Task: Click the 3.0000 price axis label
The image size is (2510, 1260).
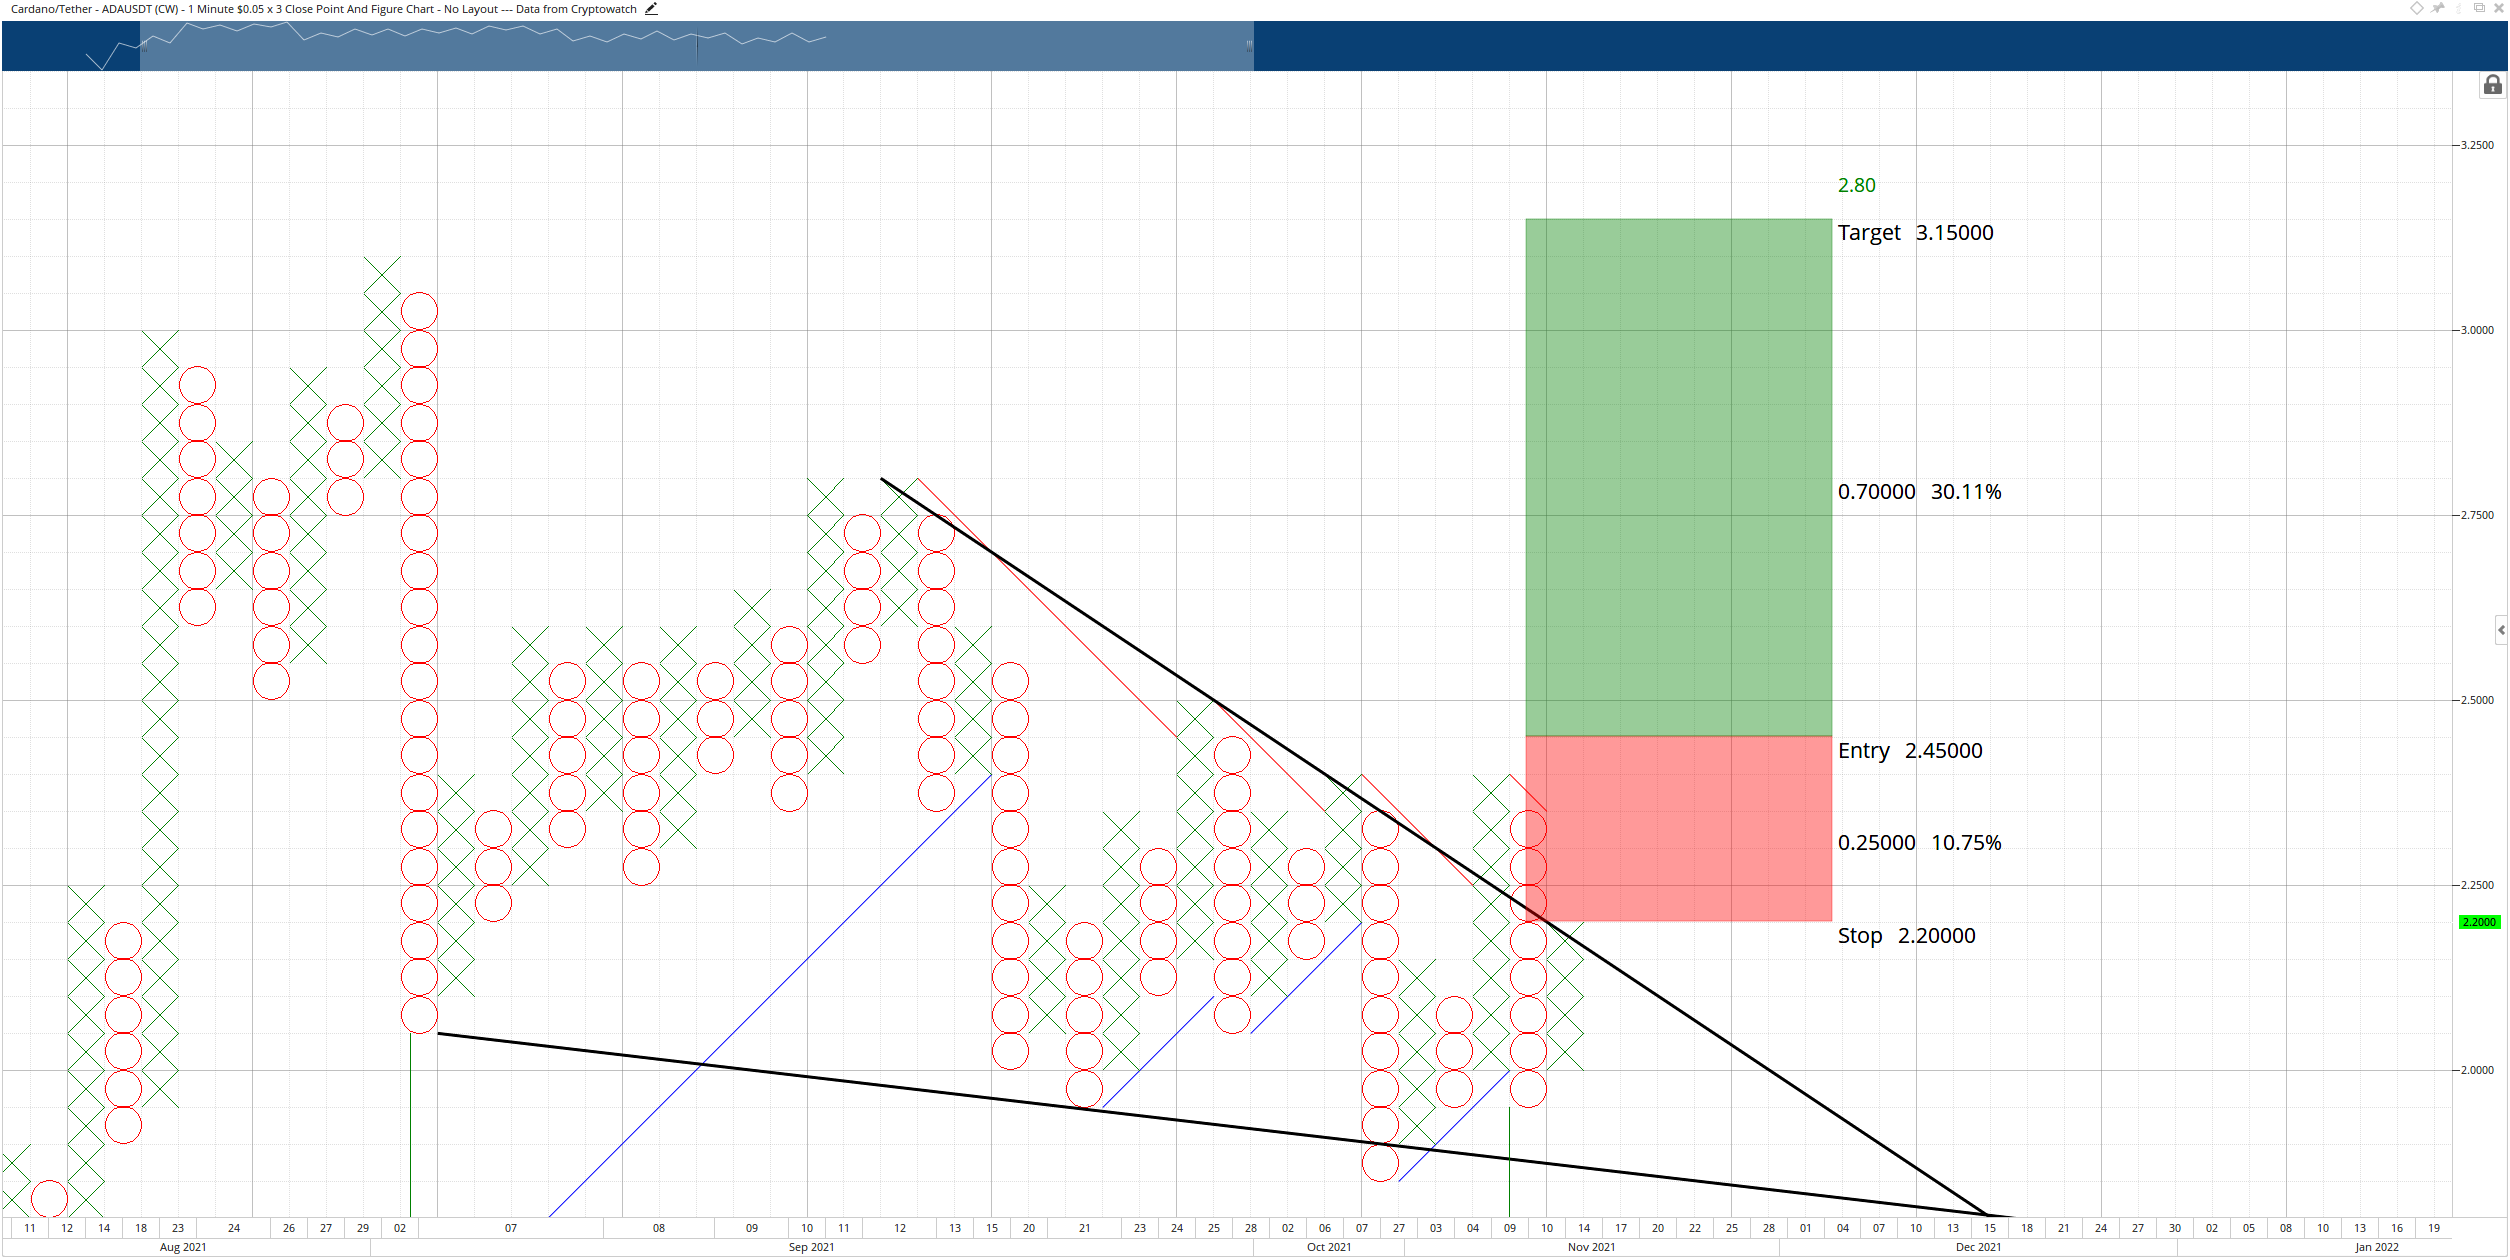Action: pyautogui.click(x=2477, y=330)
